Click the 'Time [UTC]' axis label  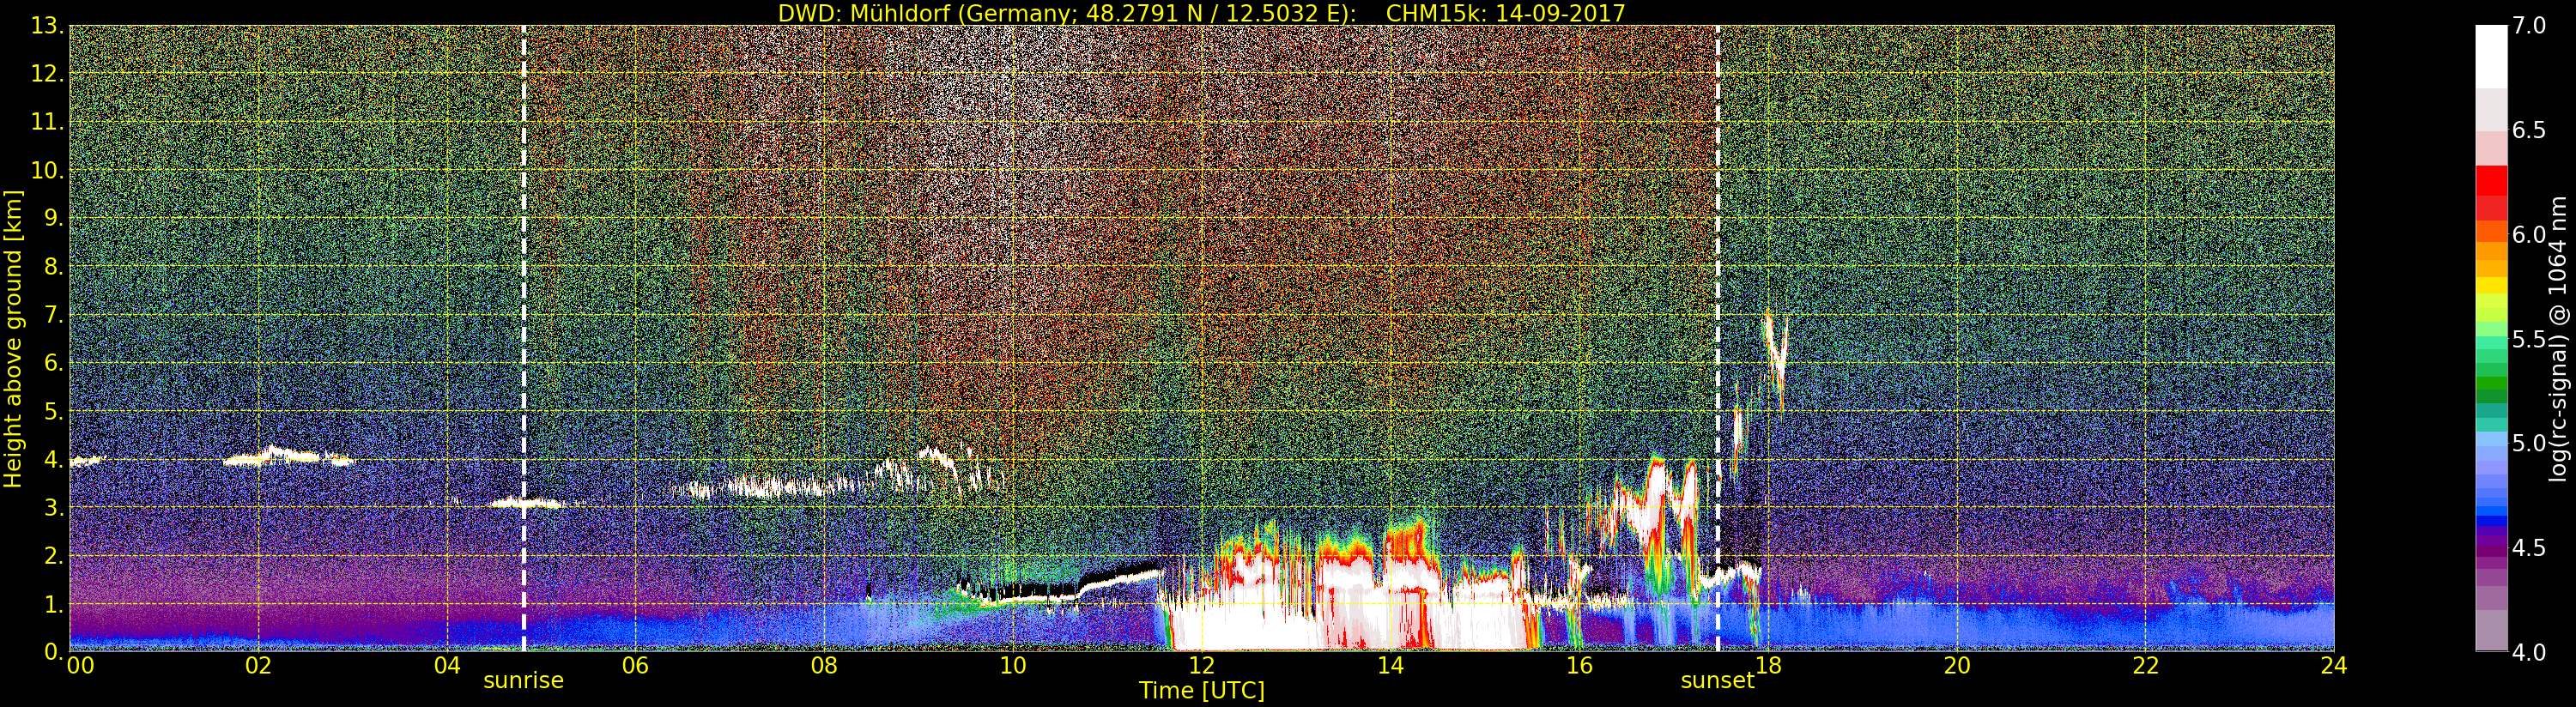(1202, 690)
